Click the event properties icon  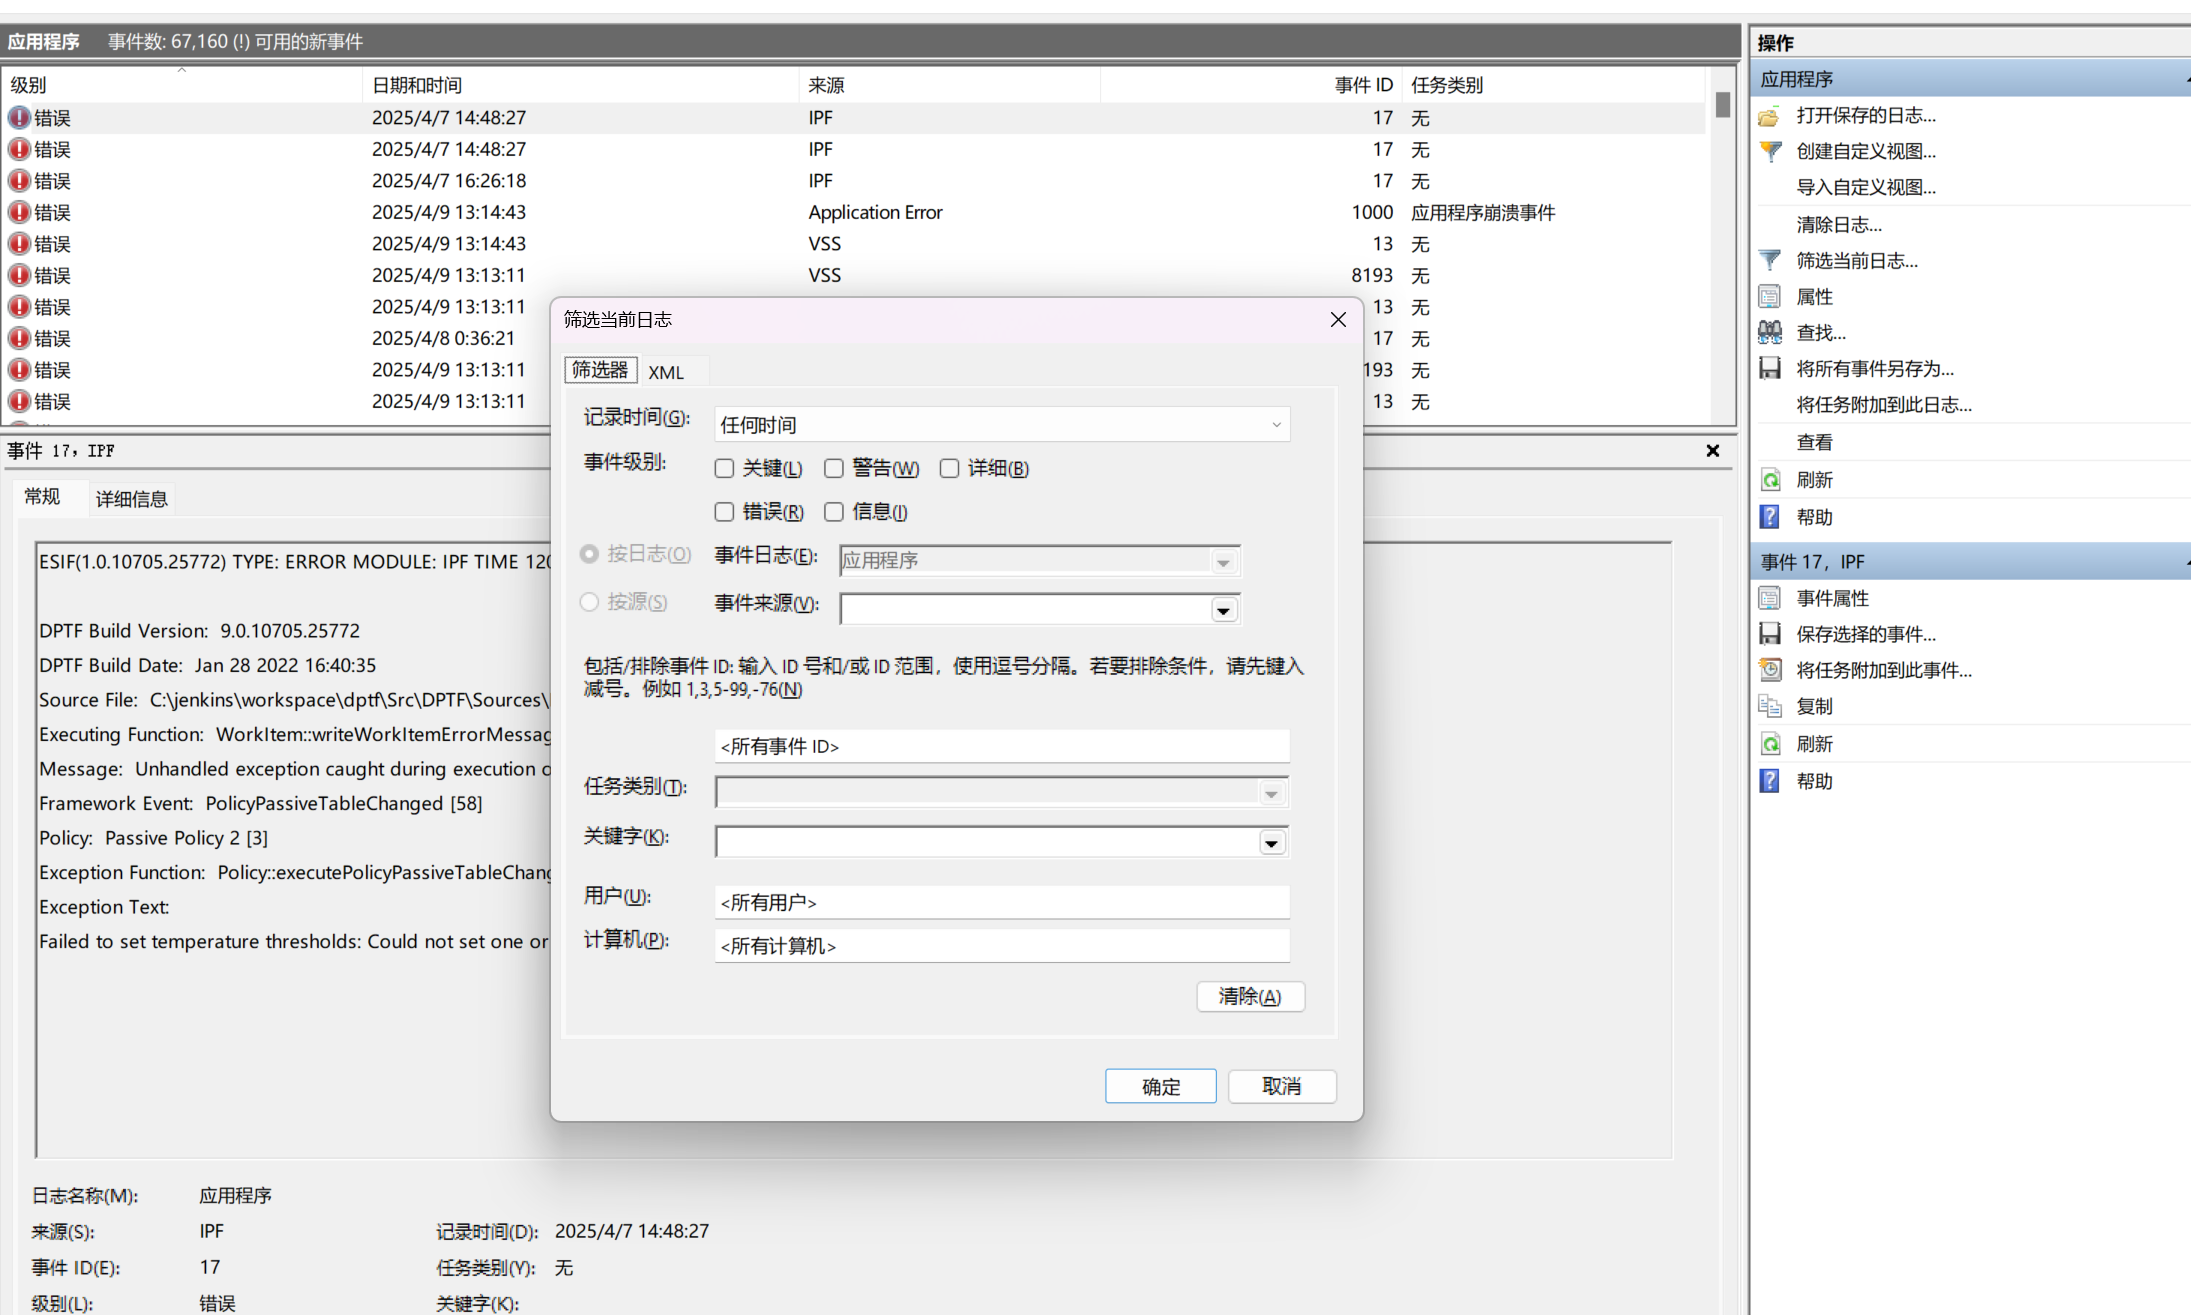point(1769,598)
